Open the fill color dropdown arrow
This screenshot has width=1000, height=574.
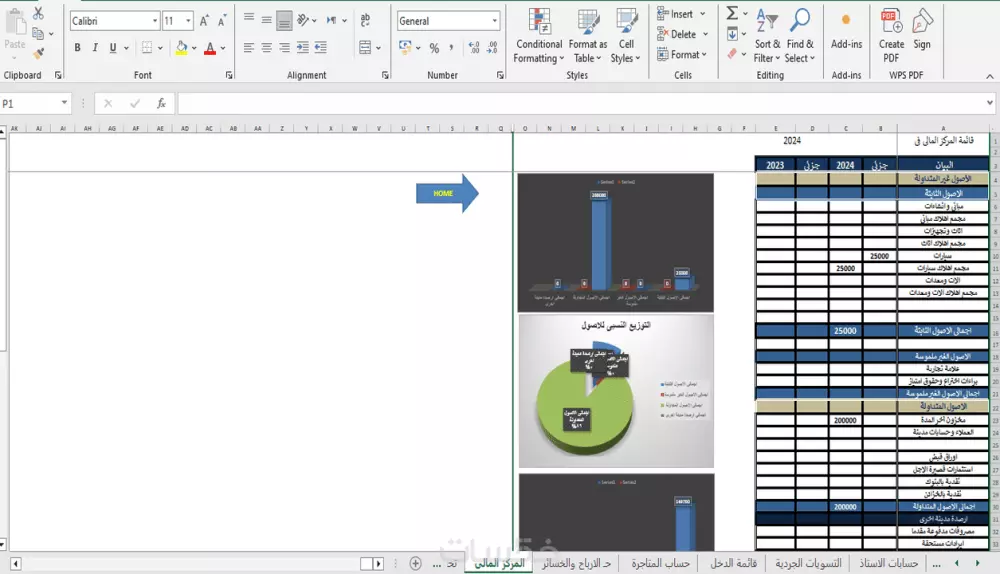pos(193,48)
